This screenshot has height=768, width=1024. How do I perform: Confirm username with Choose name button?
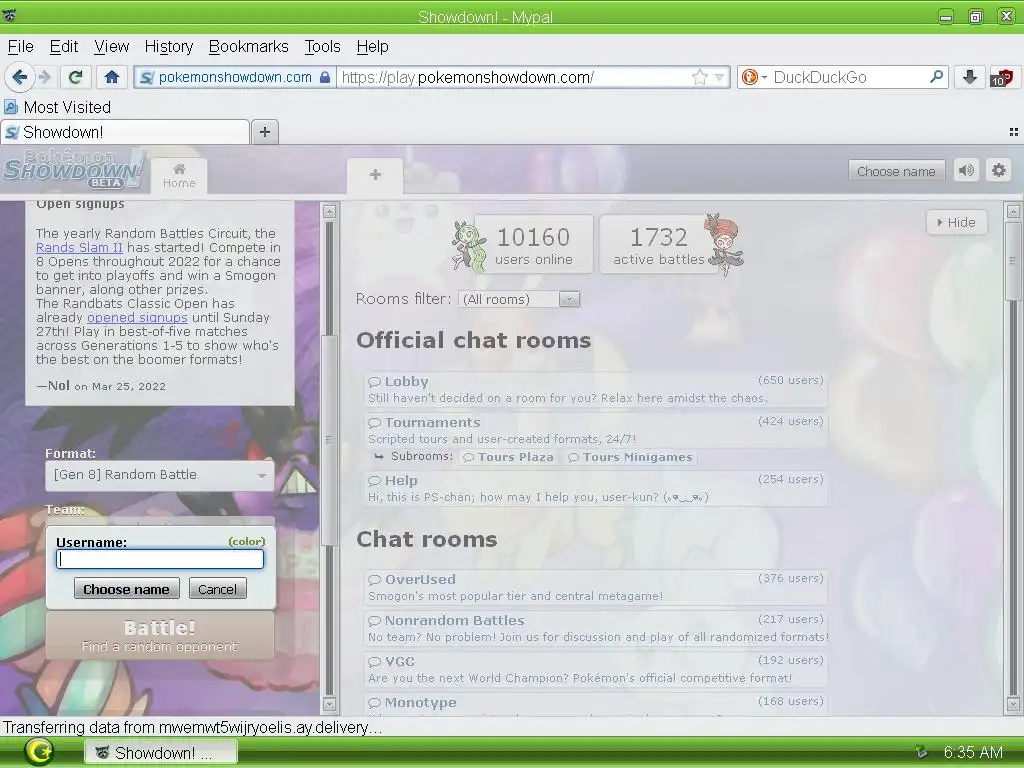pos(126,589)
